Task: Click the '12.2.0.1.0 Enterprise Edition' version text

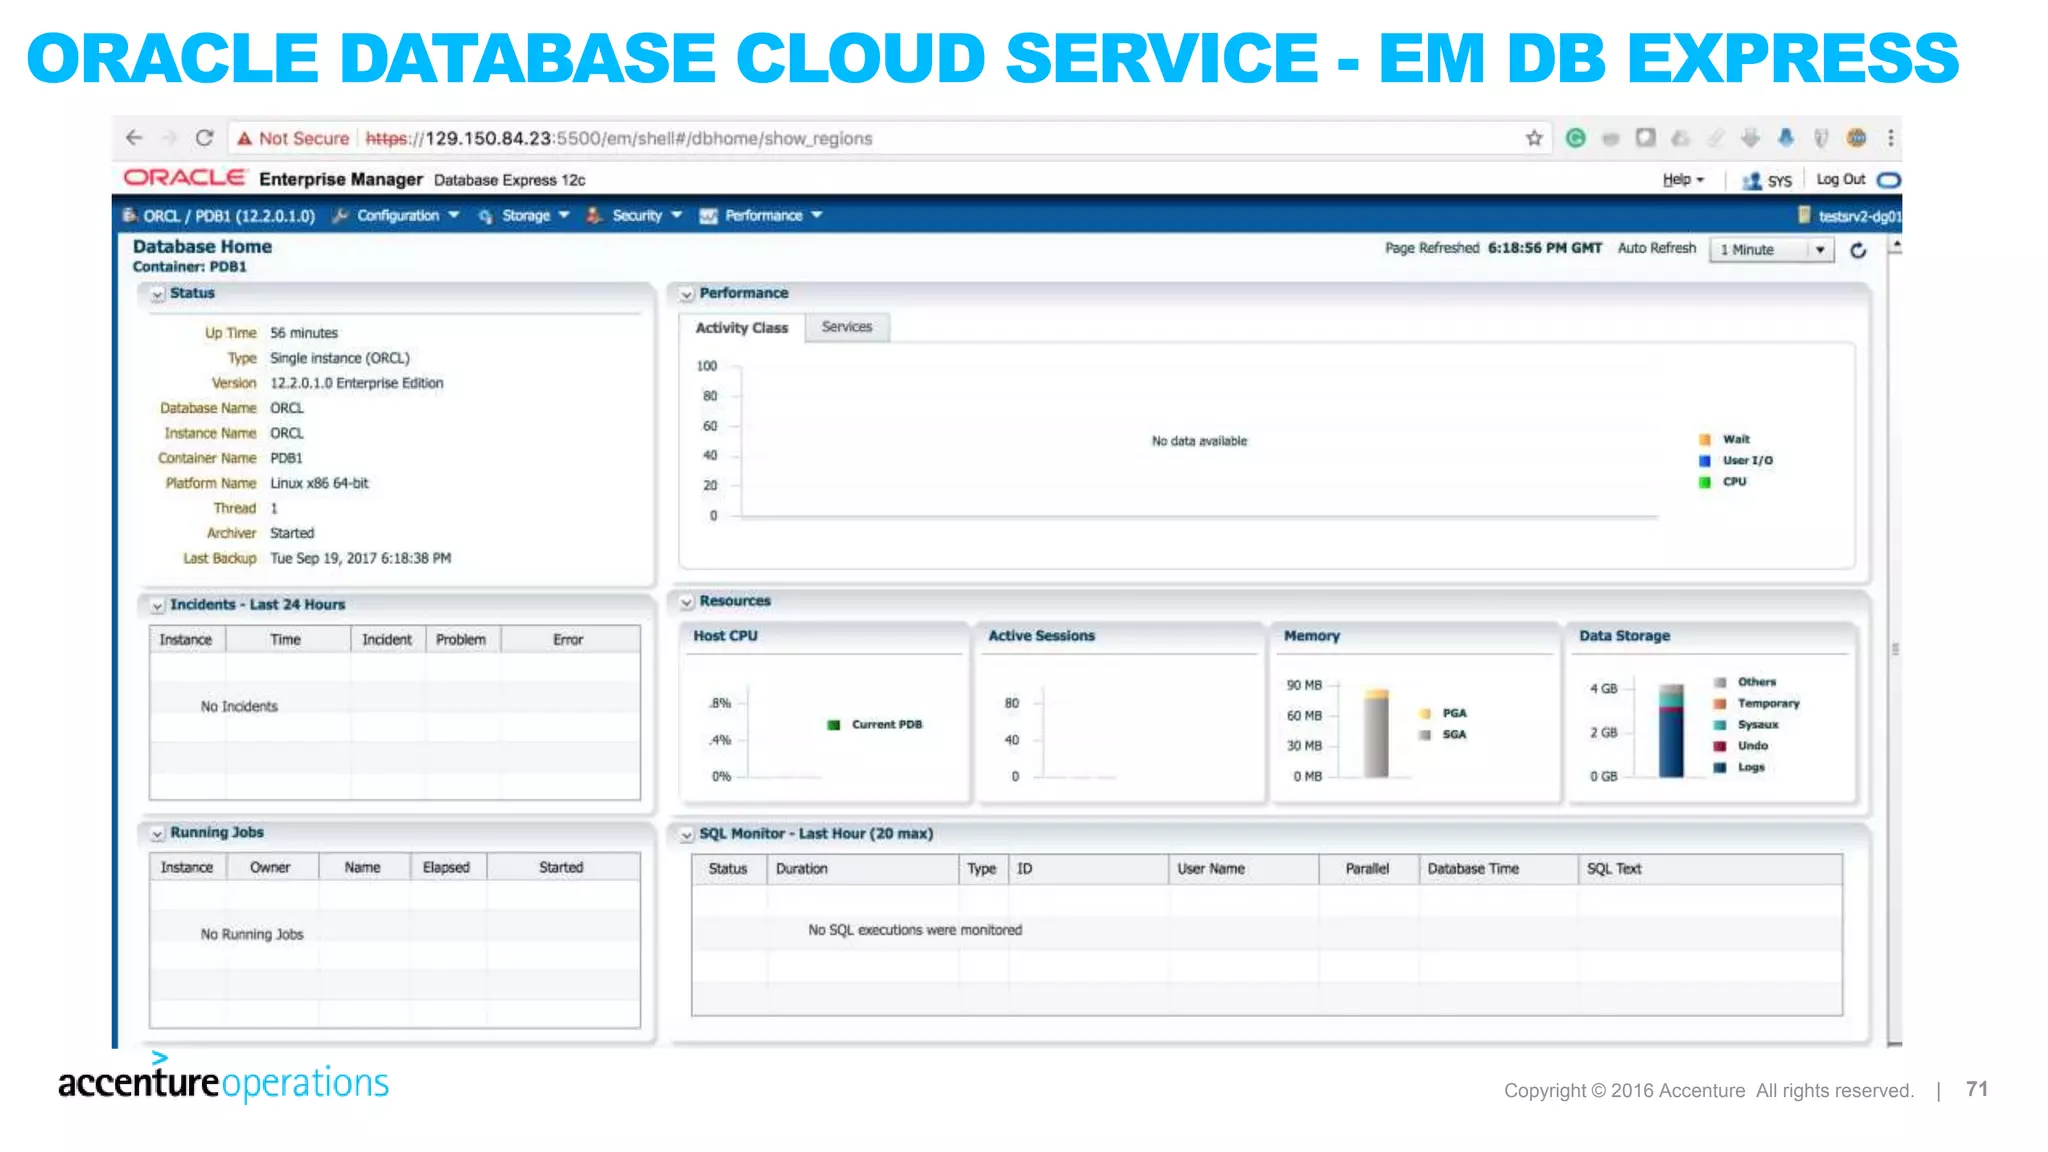Action: click(356, 384)
